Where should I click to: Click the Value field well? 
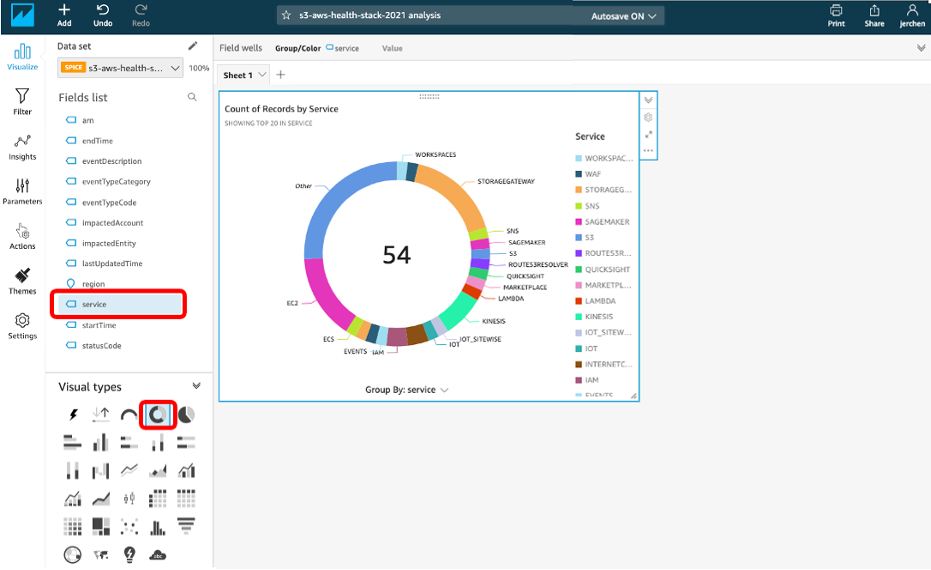pos(392,48)
